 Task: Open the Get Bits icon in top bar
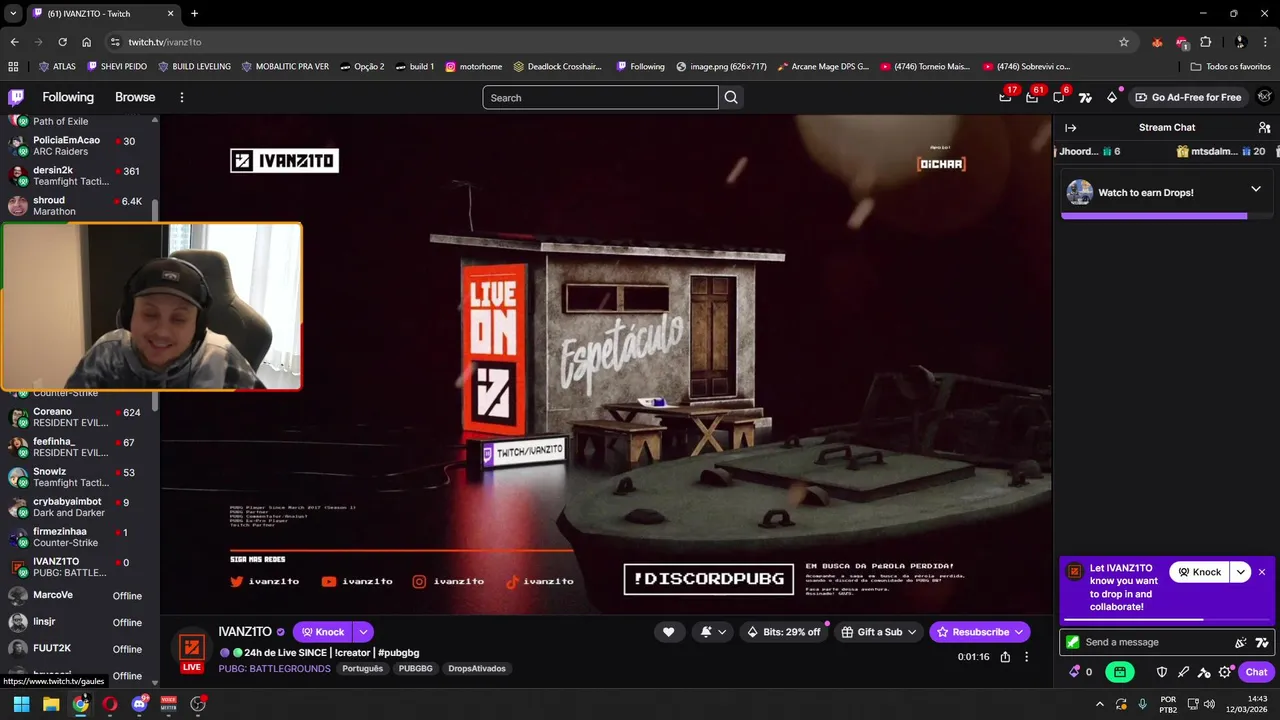point(1112,97)
